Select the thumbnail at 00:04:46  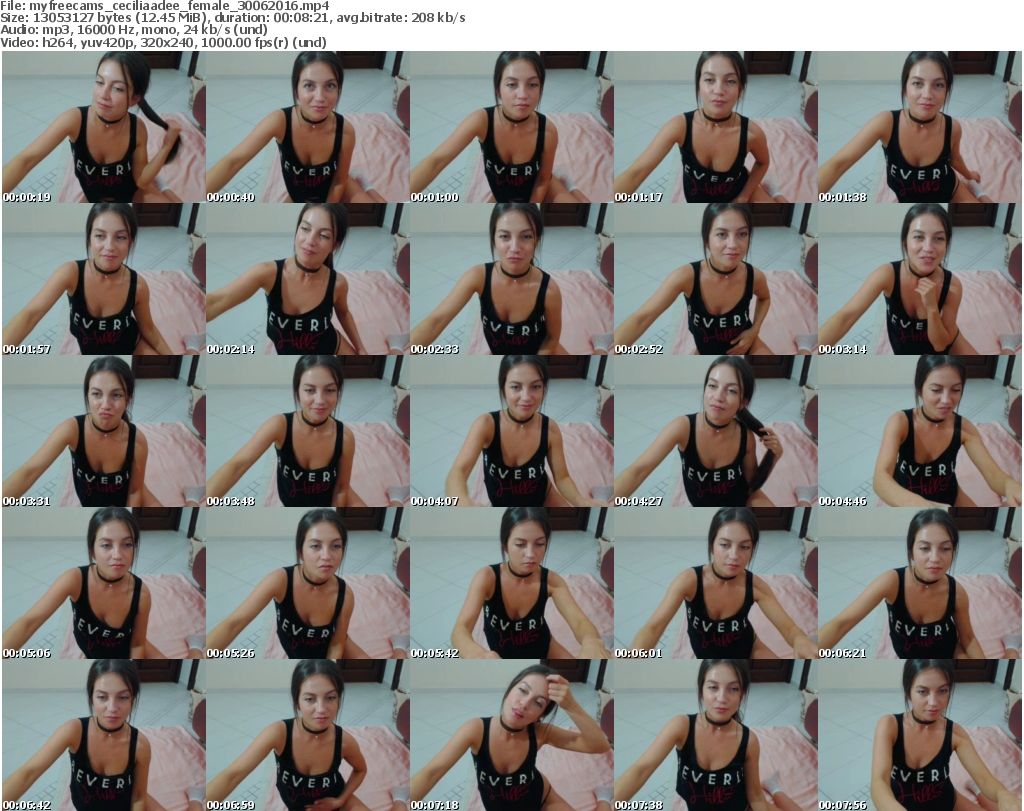(919, 431)
